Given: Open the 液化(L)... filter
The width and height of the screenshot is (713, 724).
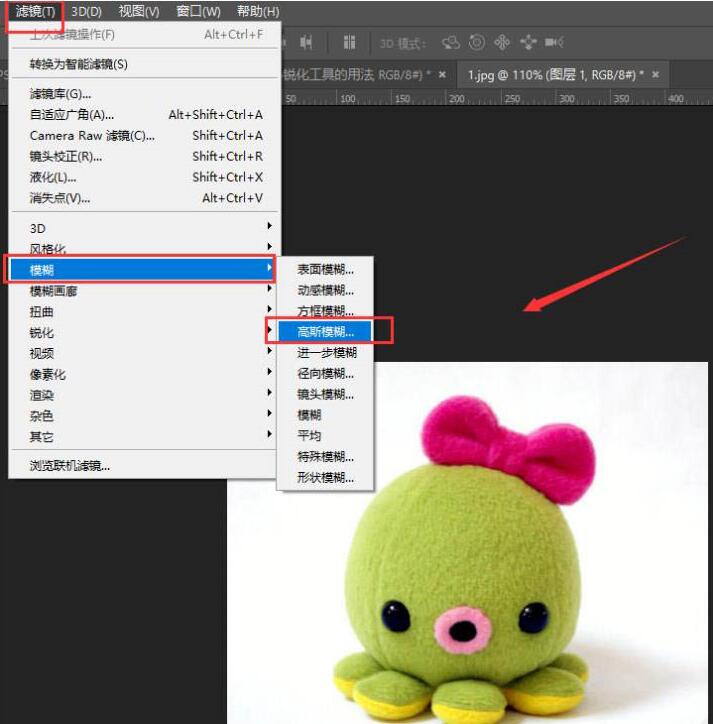Looking at the screenshot, I should click(144, 177).
